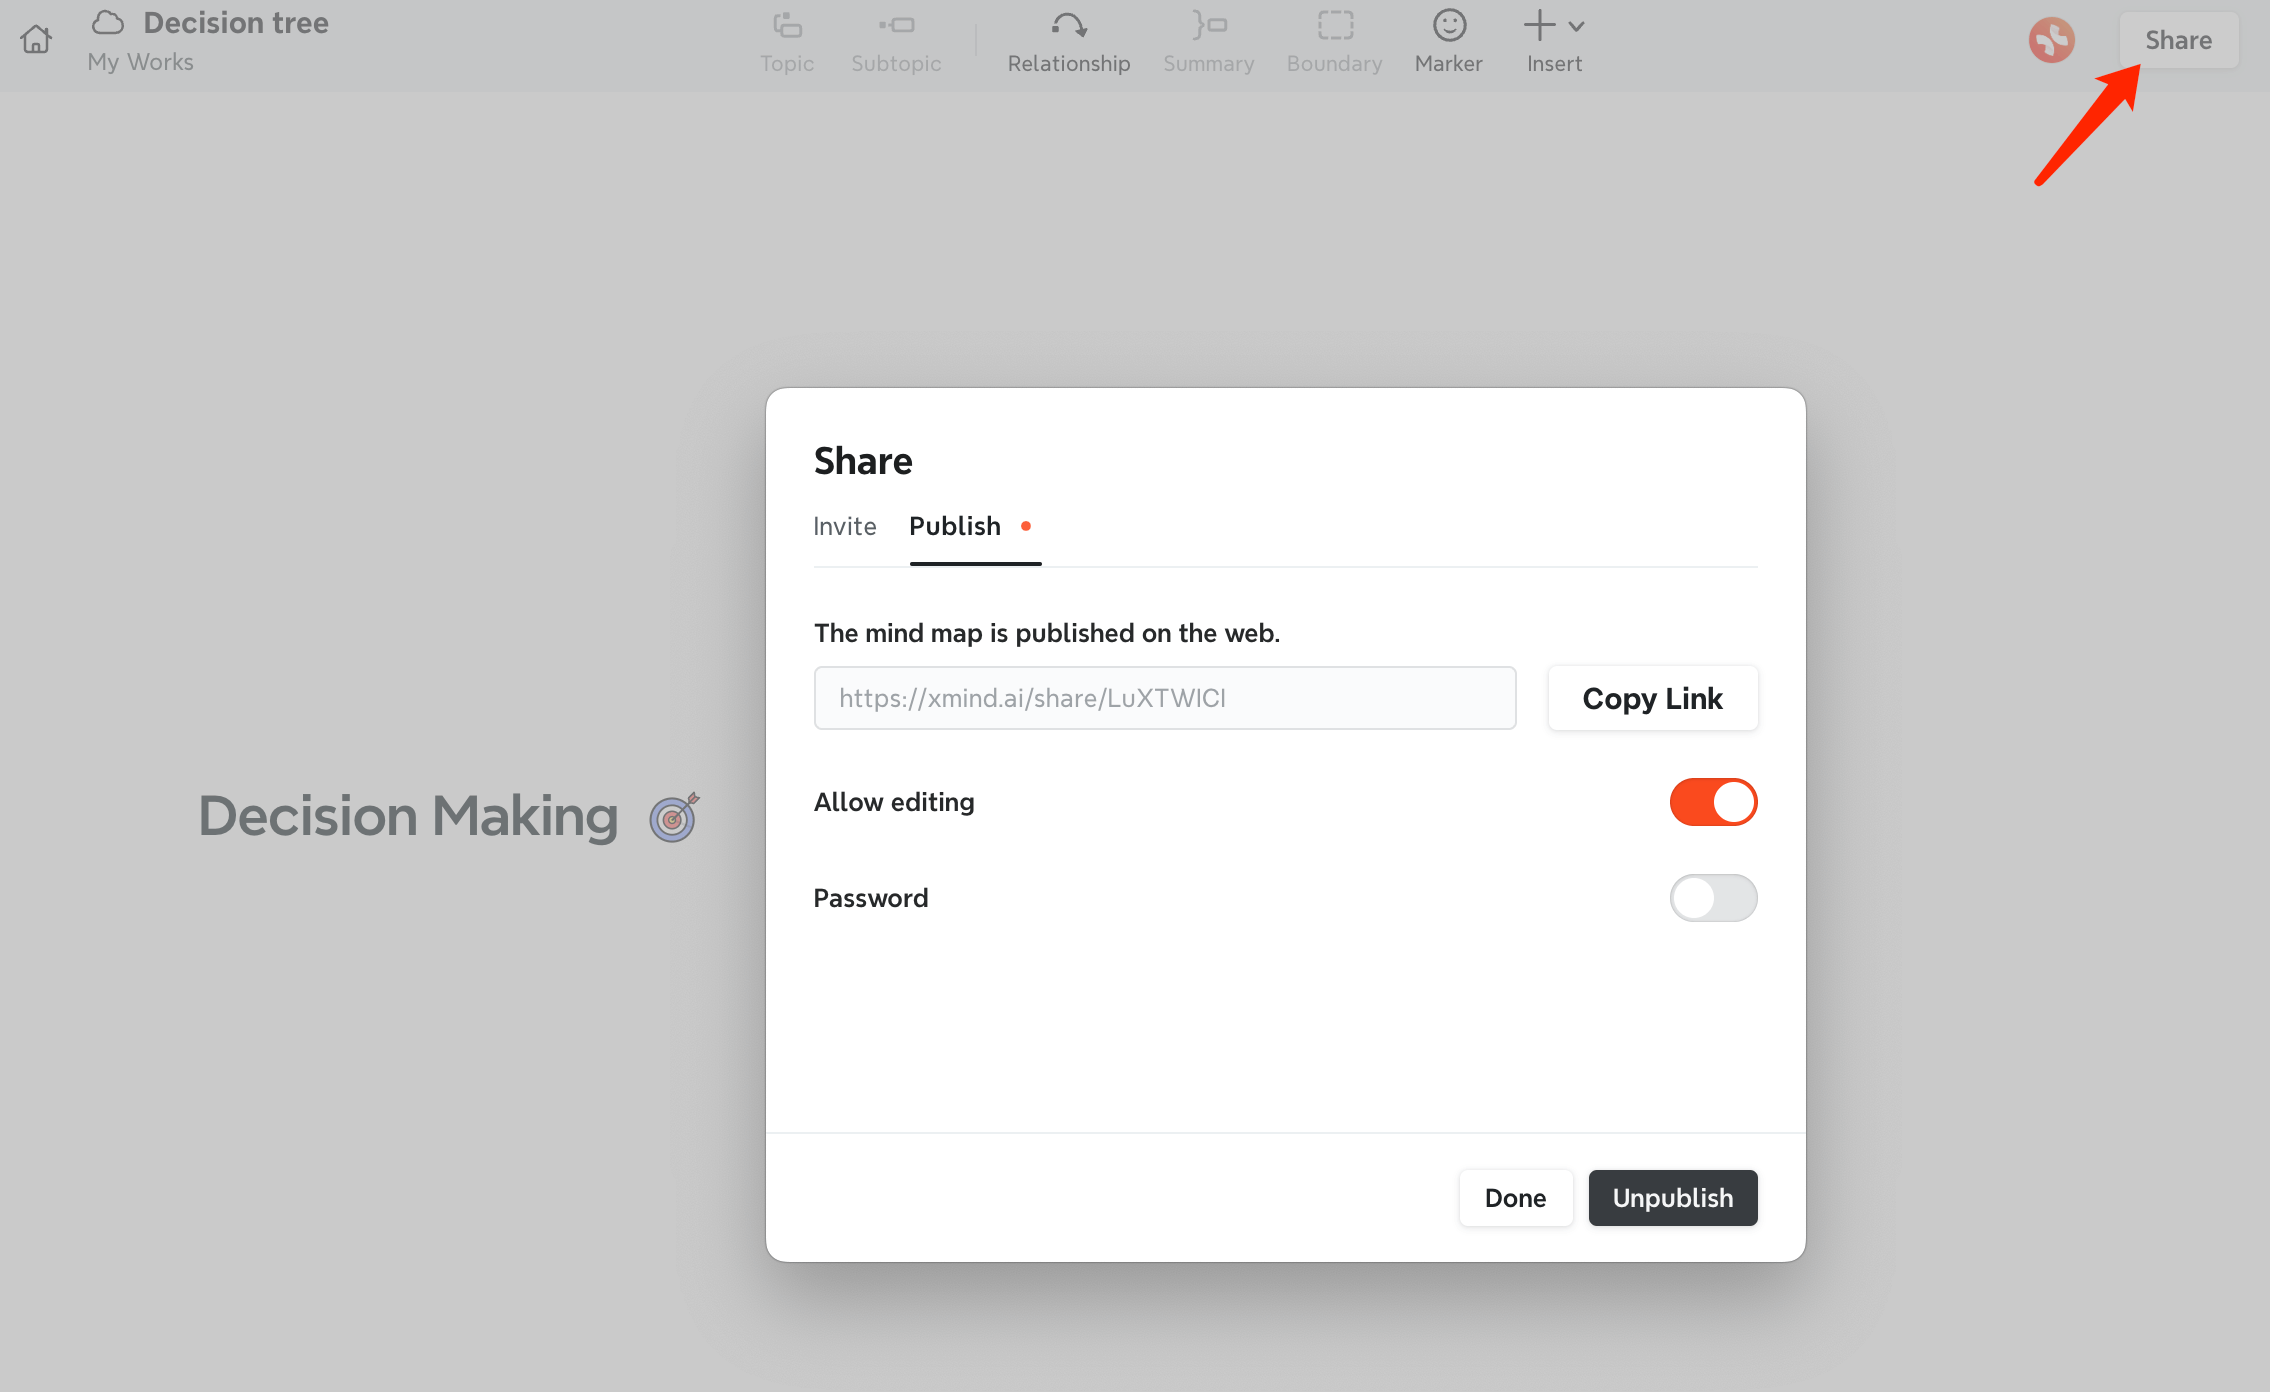
Task: Open the Marker smiley panel
Action: [x=1448, y=42]
